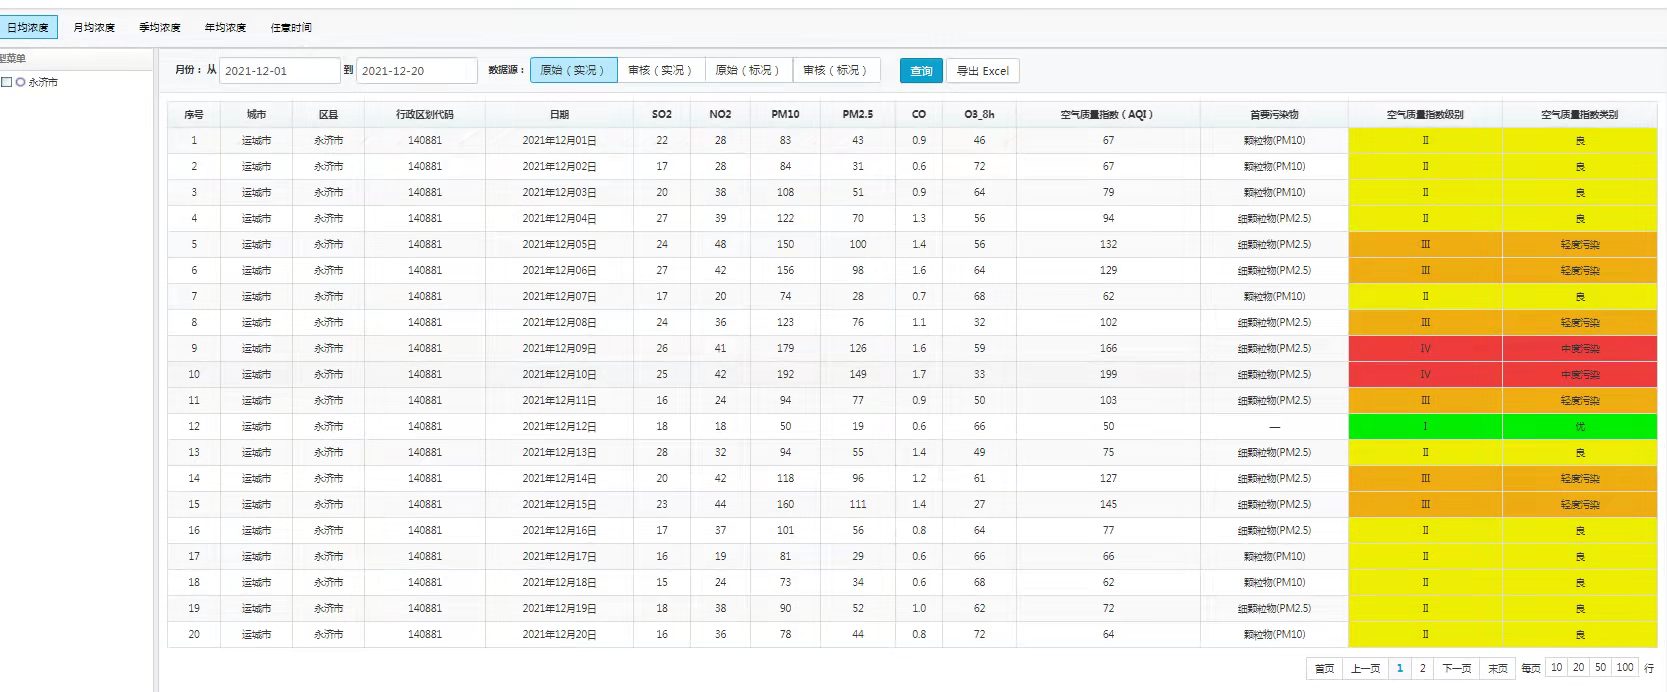This screenshot has width=1667, height=692.
Task: Click the NO2 column header
Action: [x=720, y=114]
